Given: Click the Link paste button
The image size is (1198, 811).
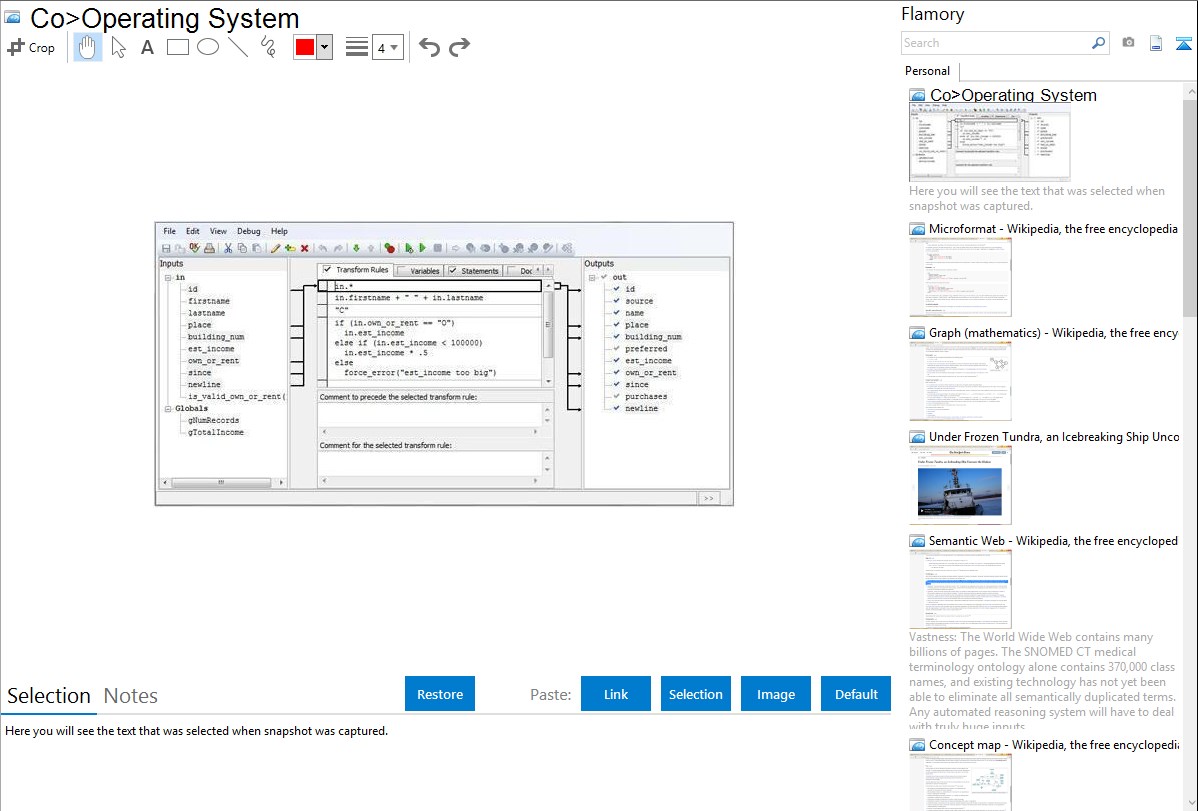Looking at the screenshot, I should click(x=616, y=694).
